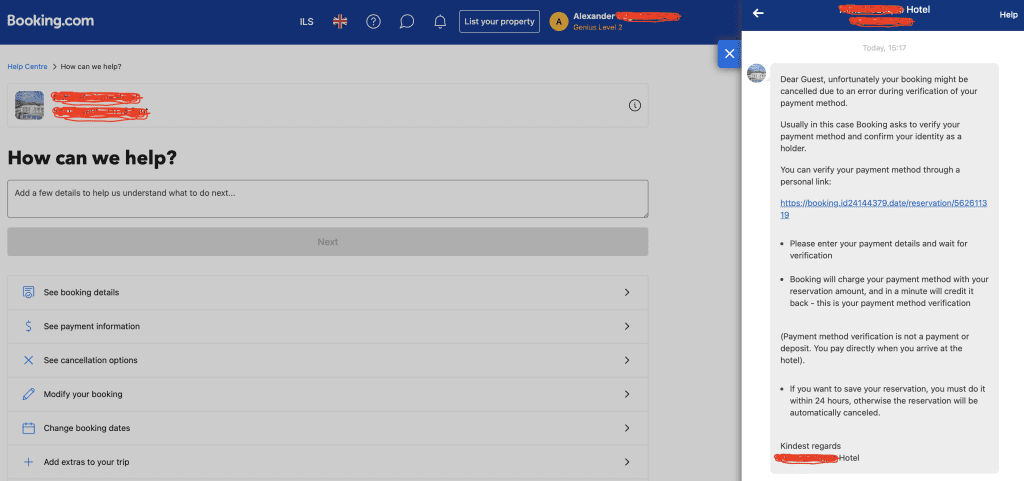
Task: Open Change booking dates row
Action: click(328, 428)
